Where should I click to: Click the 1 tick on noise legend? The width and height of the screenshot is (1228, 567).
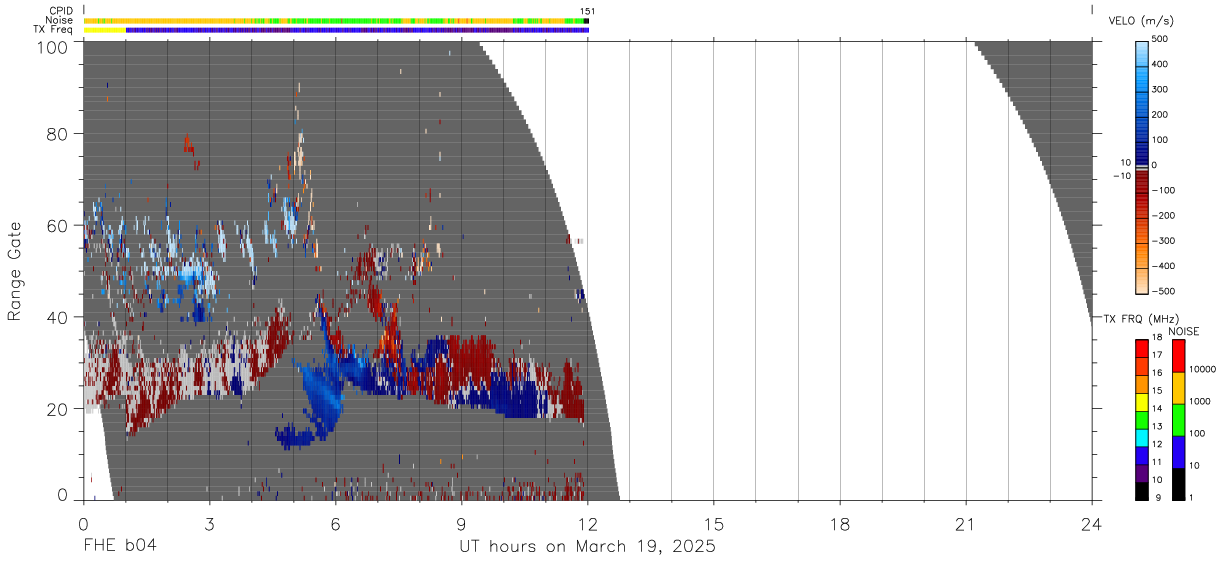[1191, 498]
